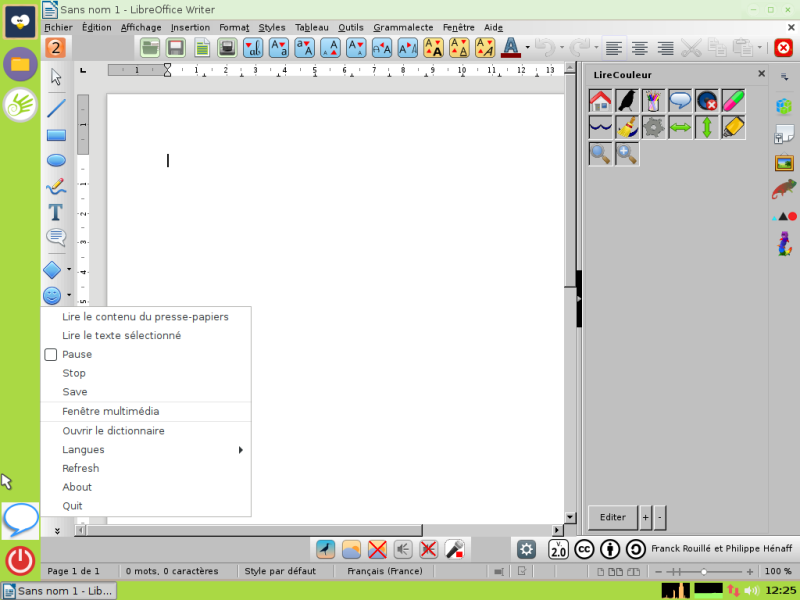Switch to multiple-page view in status bar
The width and height of the screenshot is (800, 600).
(616, 571)
